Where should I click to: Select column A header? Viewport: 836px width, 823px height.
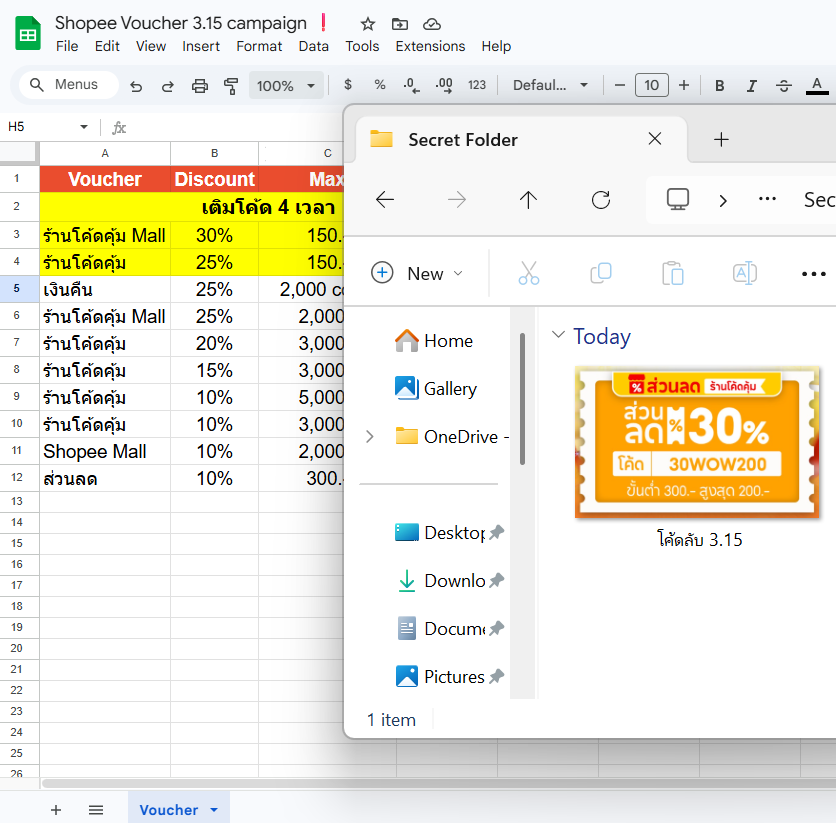tap(105, 154)
